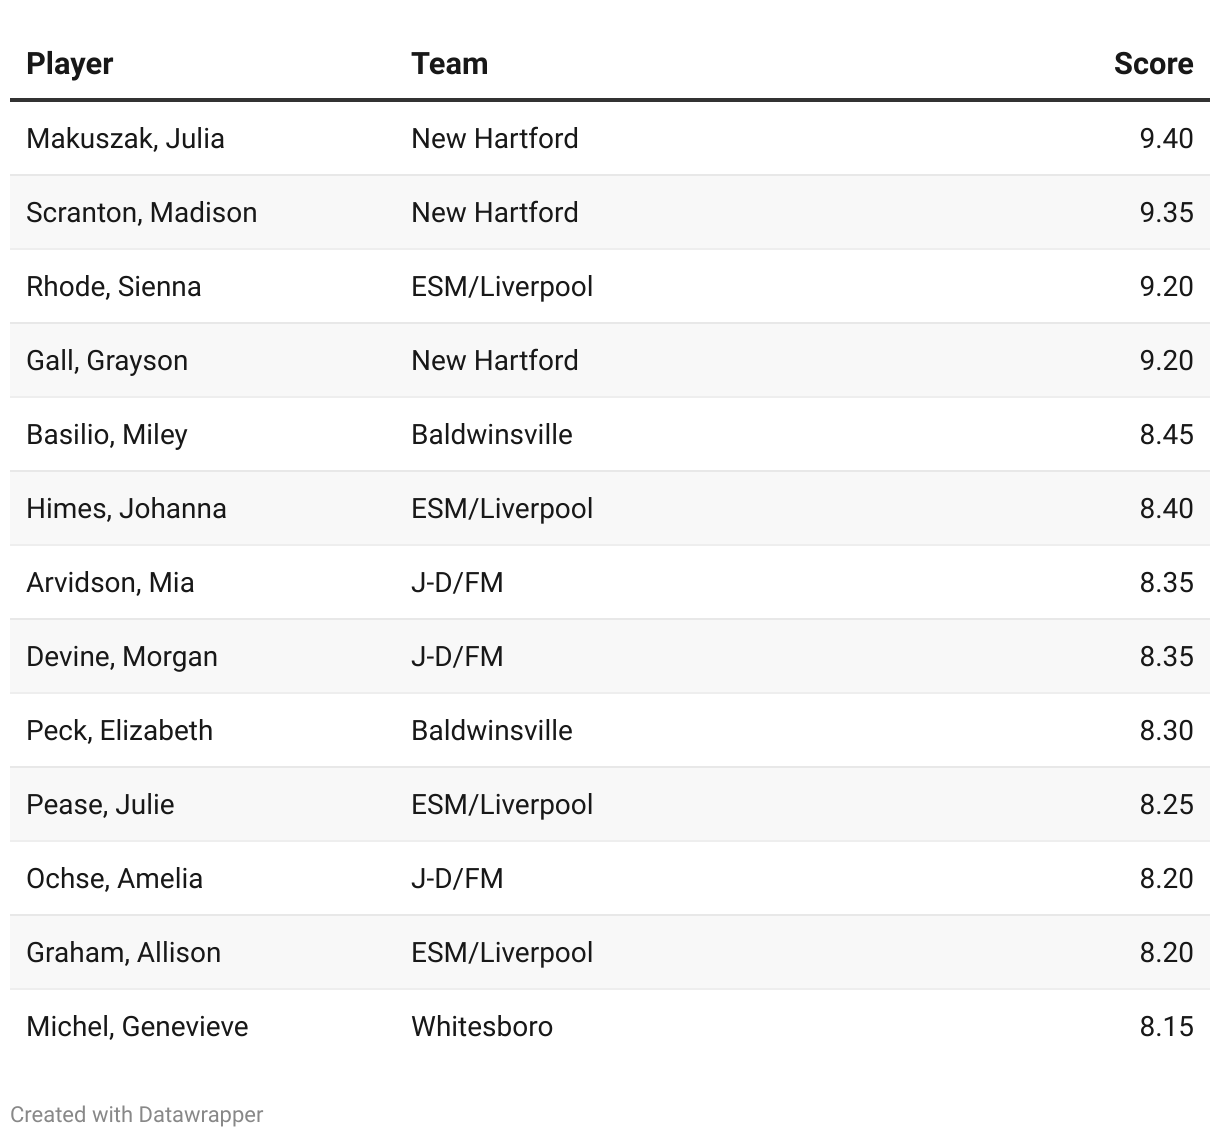Click Peck, Elizabeth's Baldwinsville team cell
This screenshot has width=1220, height=1138.
[492, 730]
